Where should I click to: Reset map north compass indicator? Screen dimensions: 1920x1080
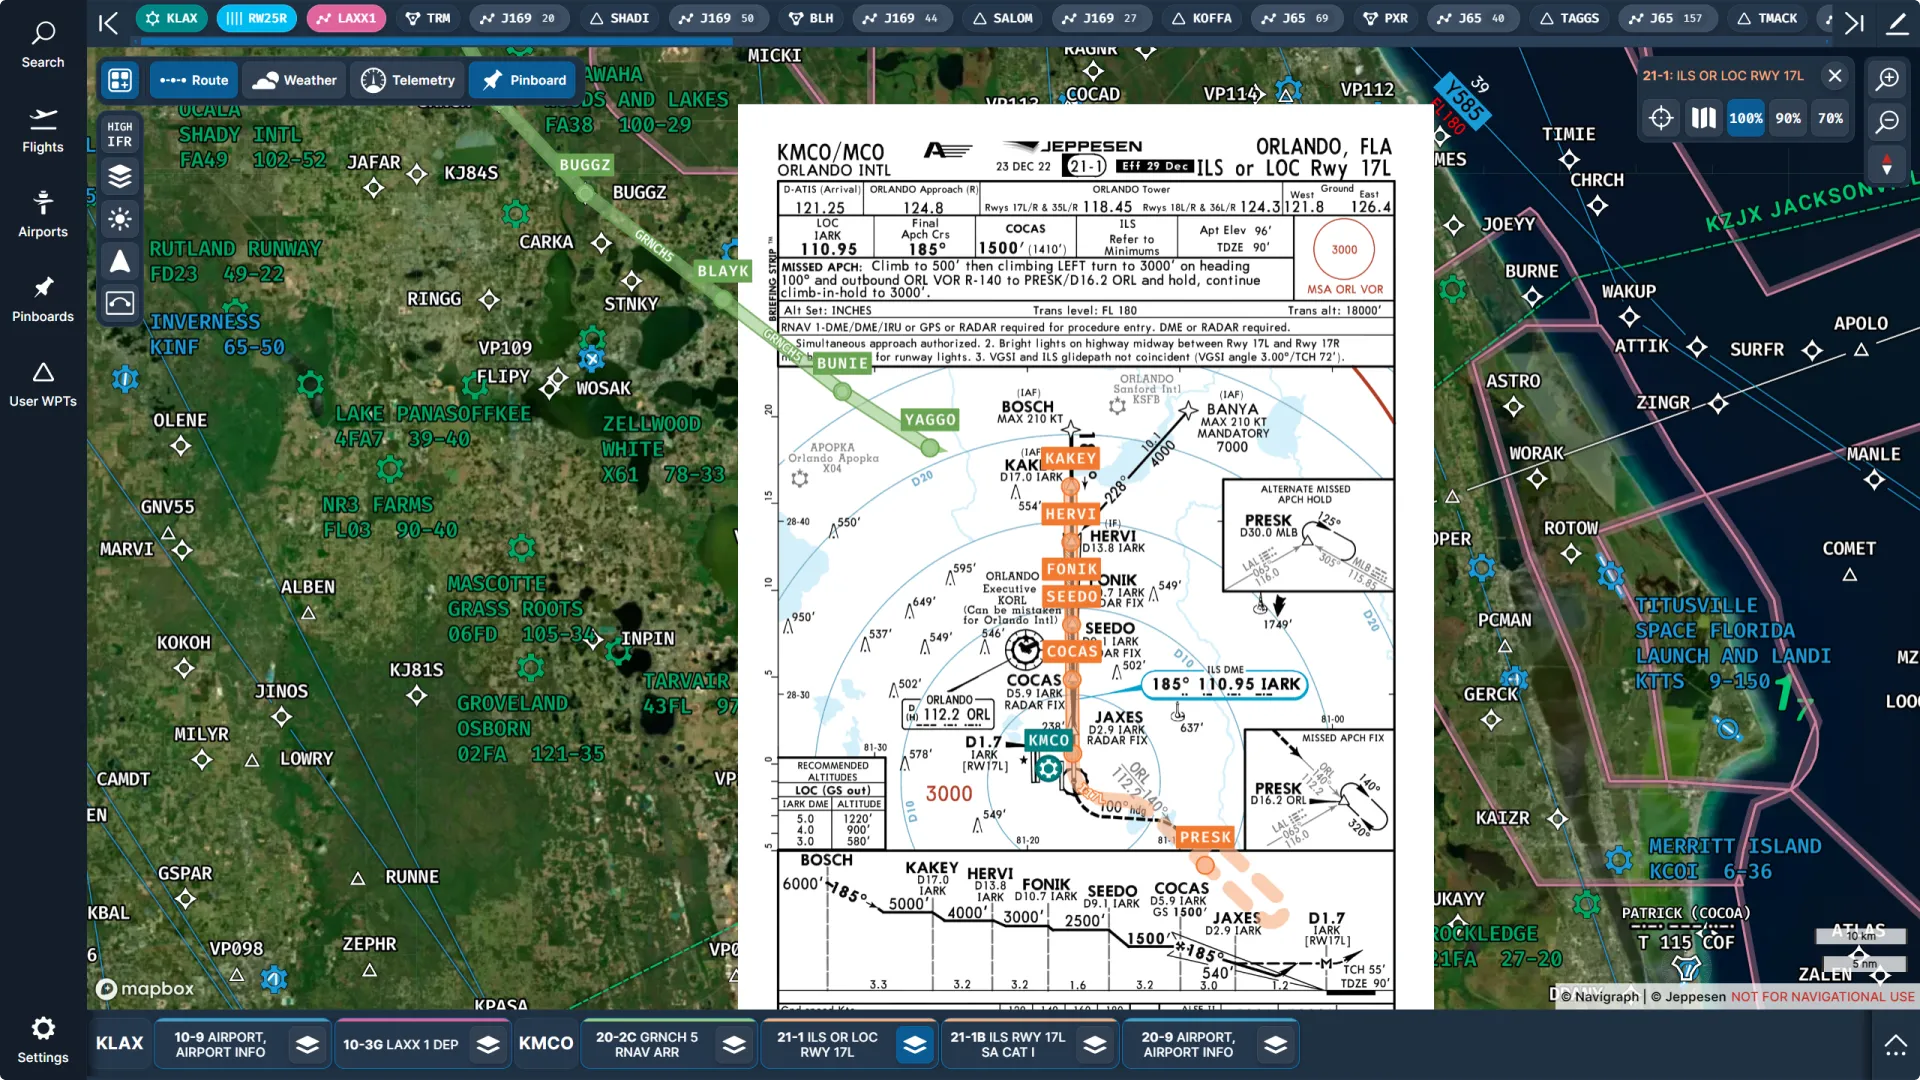tap(1887, 164)
